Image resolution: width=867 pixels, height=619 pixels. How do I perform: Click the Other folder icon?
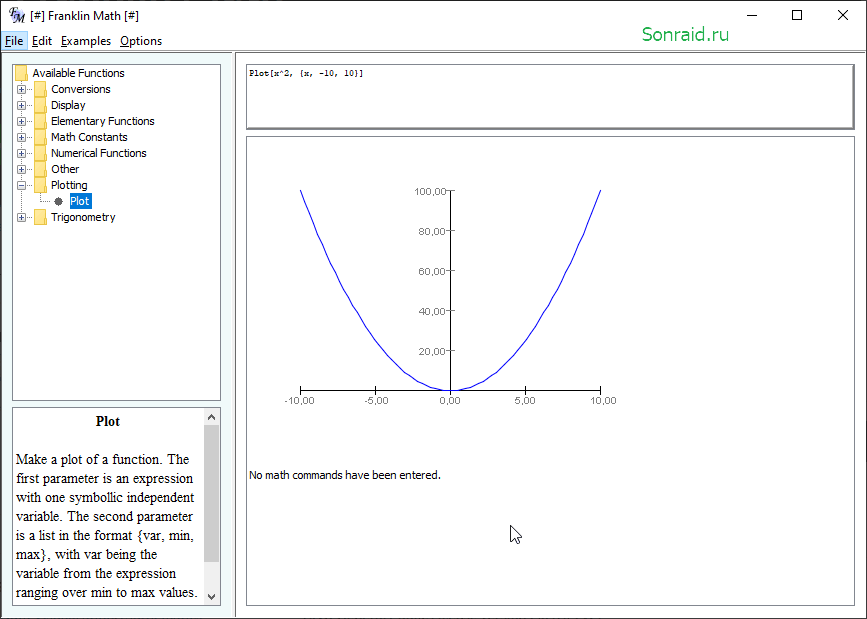[40, 169]
